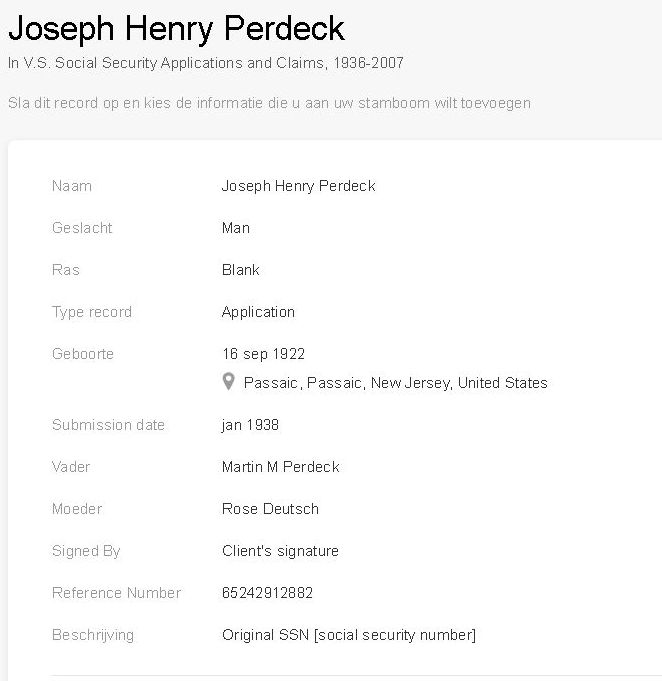Click the Moeder field label
Image resolution: width=662 pixels, height=681 pixels.
click(77, 509)
